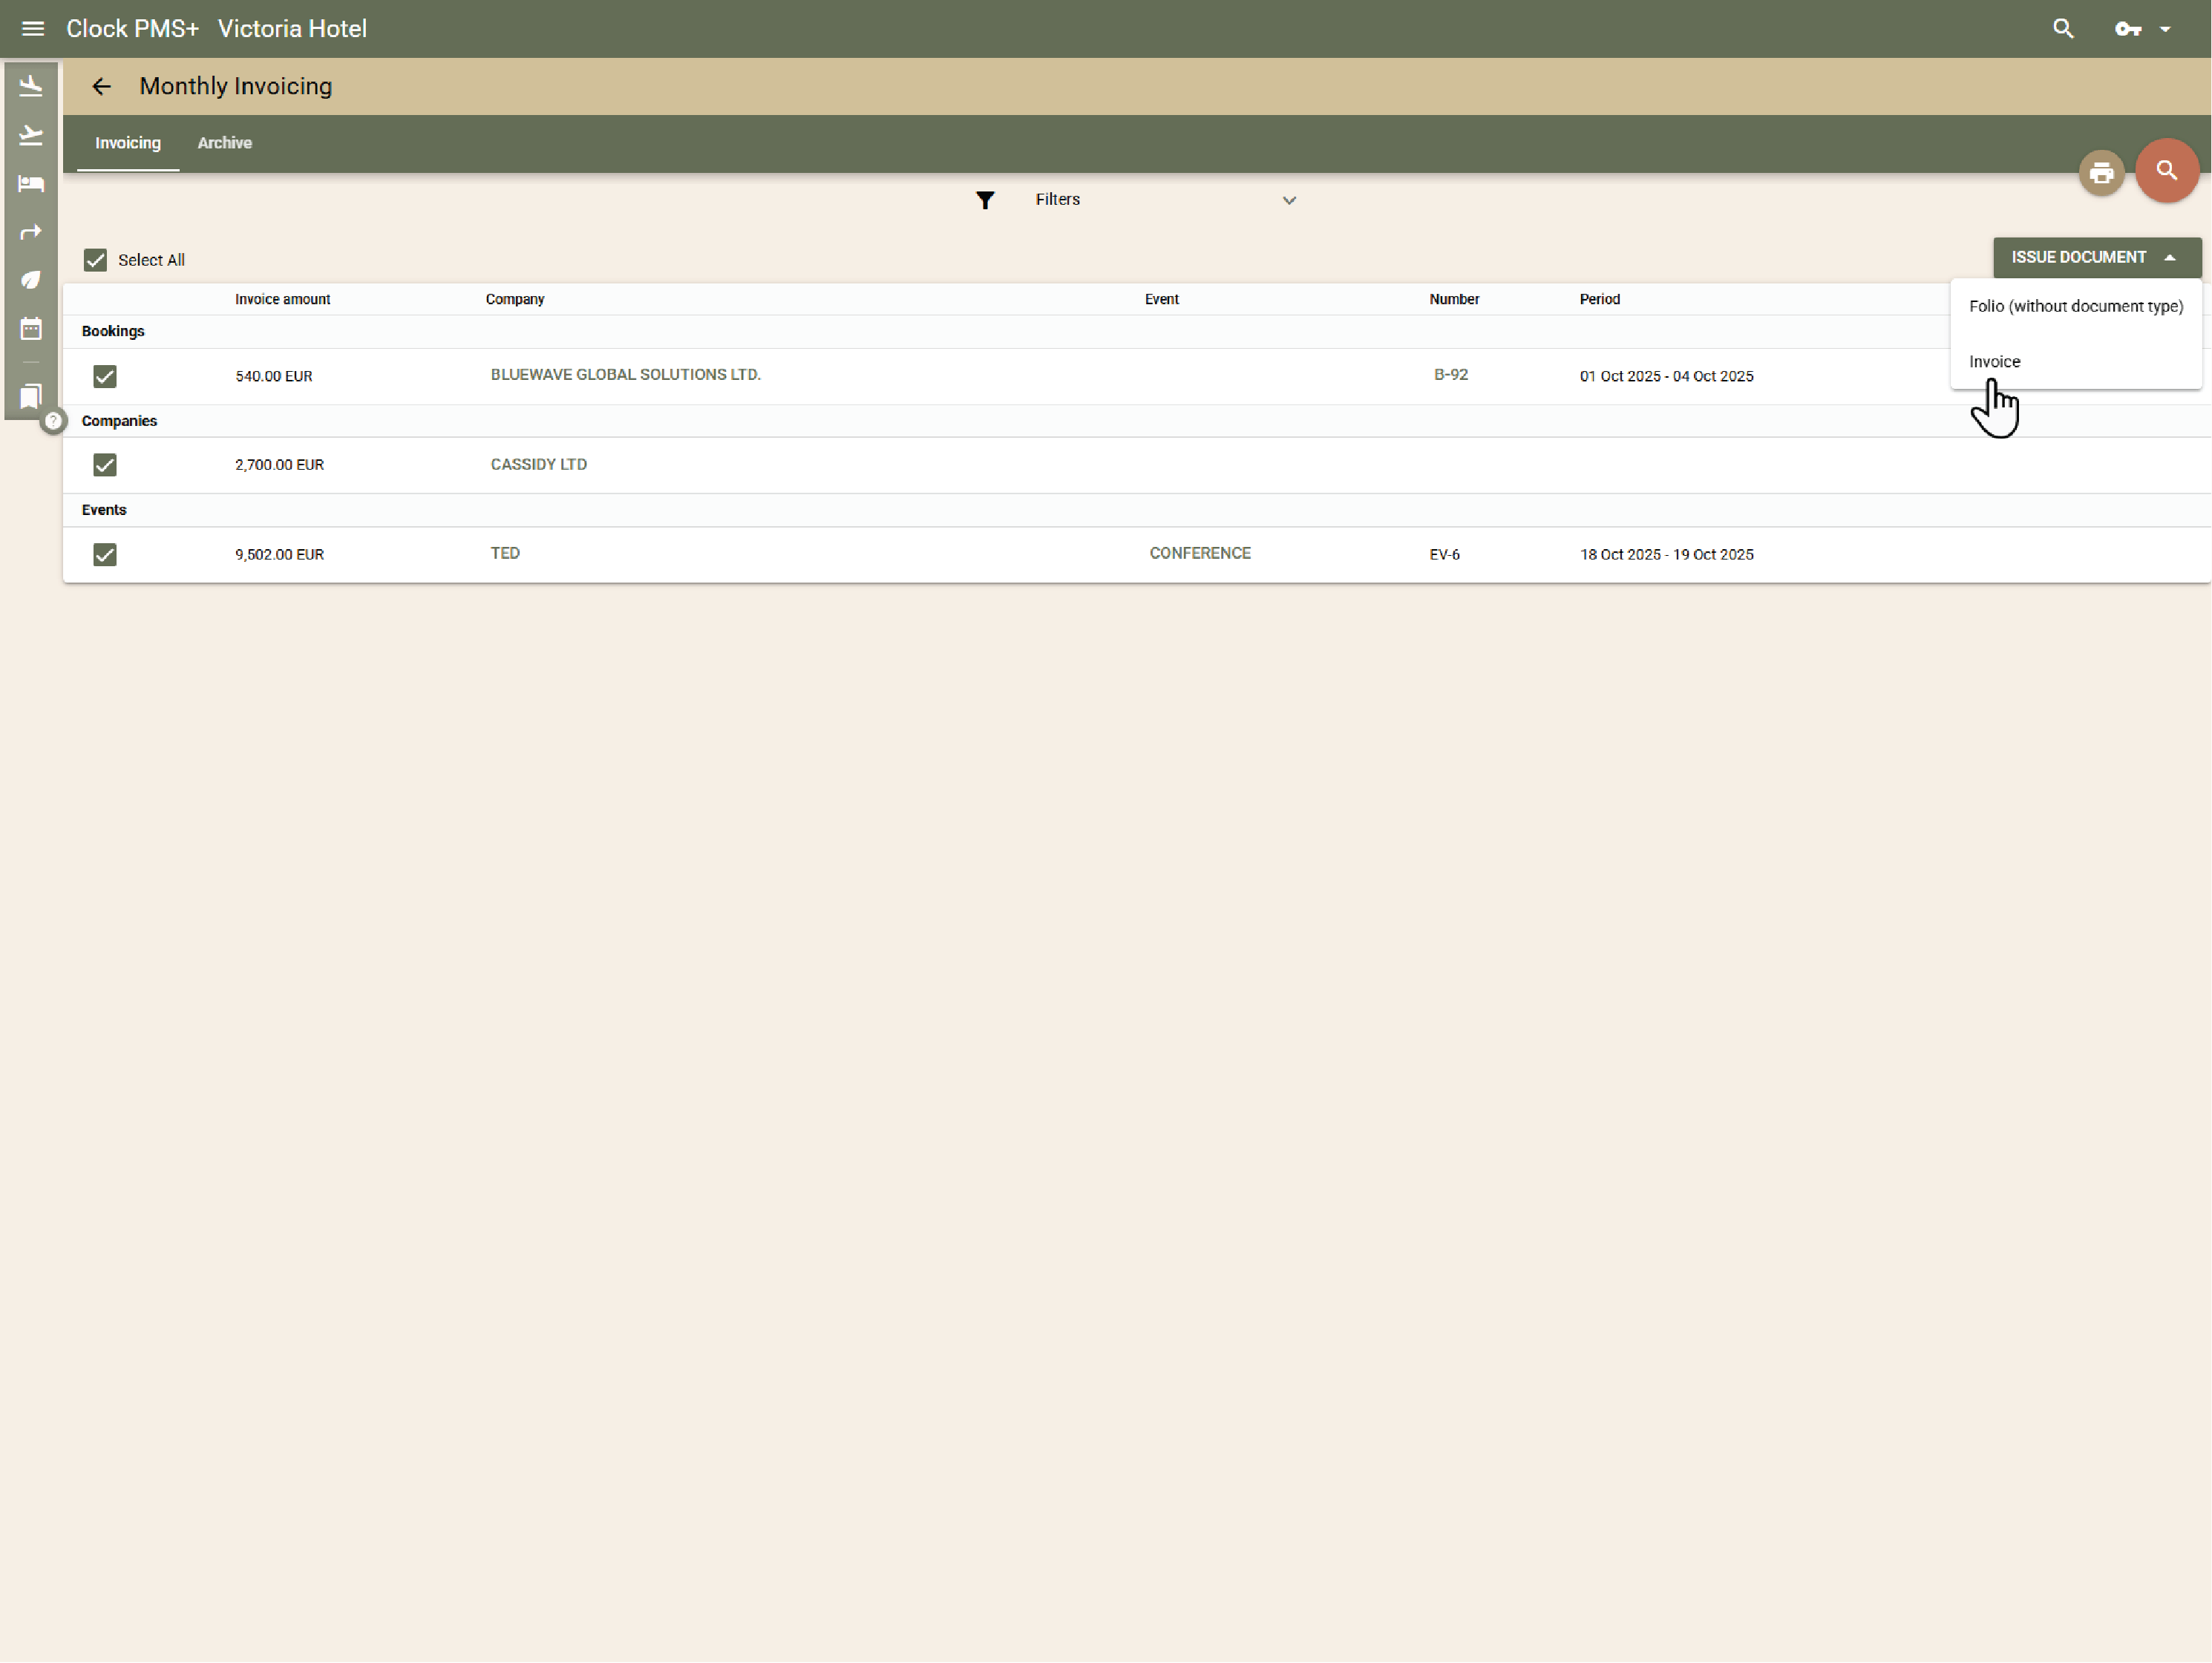Open the in-house guests bed icon

click(30, 183)
